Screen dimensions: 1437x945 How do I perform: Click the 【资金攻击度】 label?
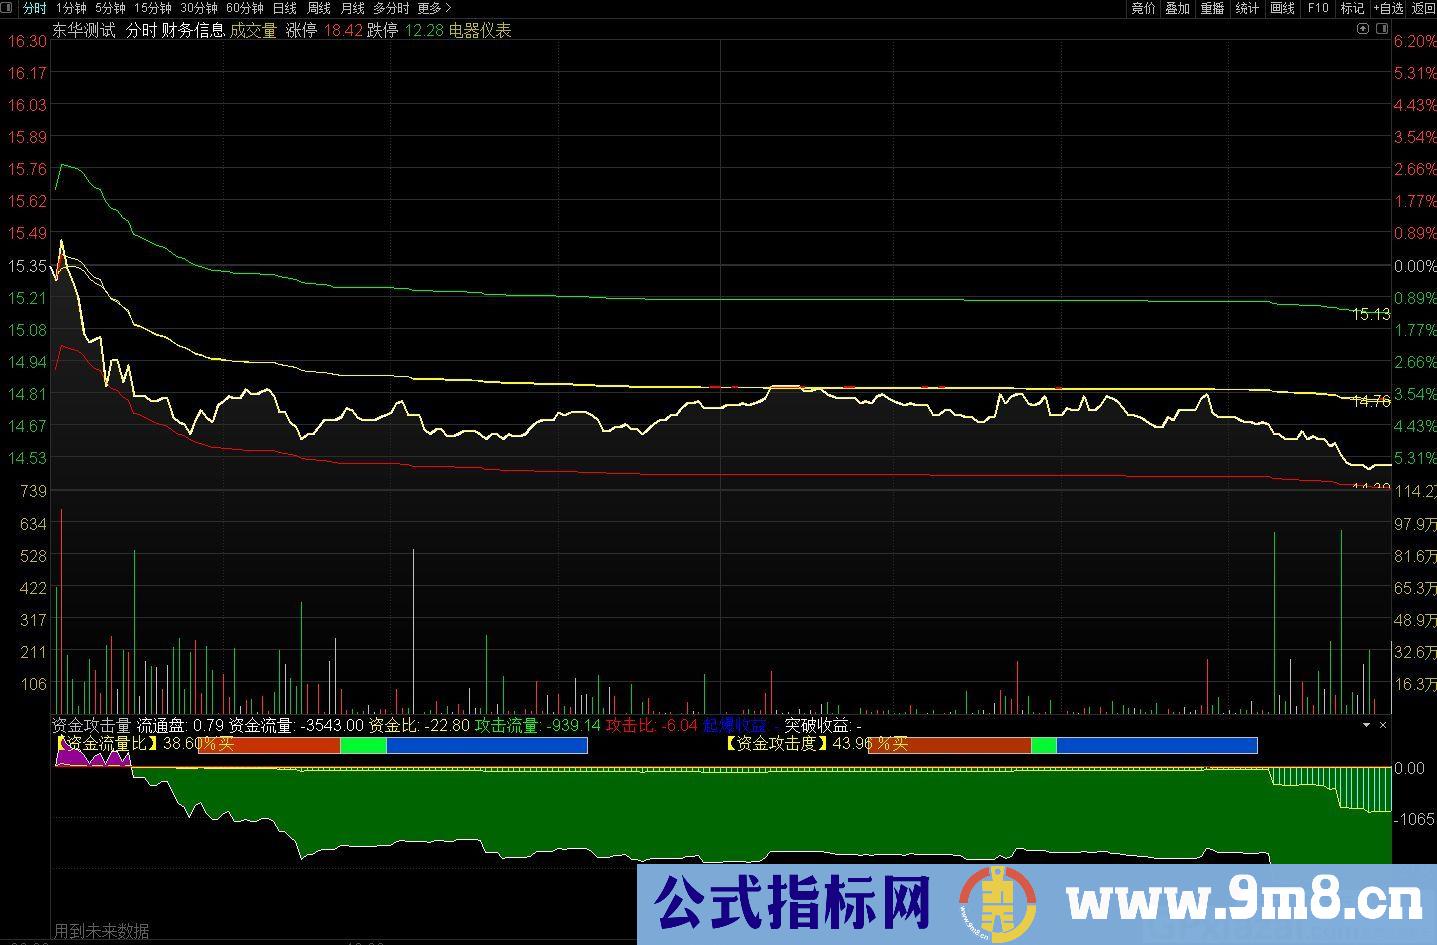(x=776, y=743)
